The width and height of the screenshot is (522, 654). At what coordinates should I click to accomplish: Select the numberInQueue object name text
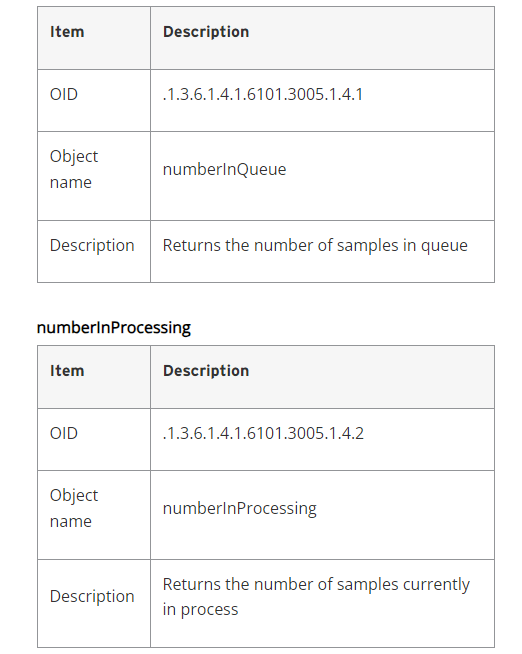coord(224,169)
